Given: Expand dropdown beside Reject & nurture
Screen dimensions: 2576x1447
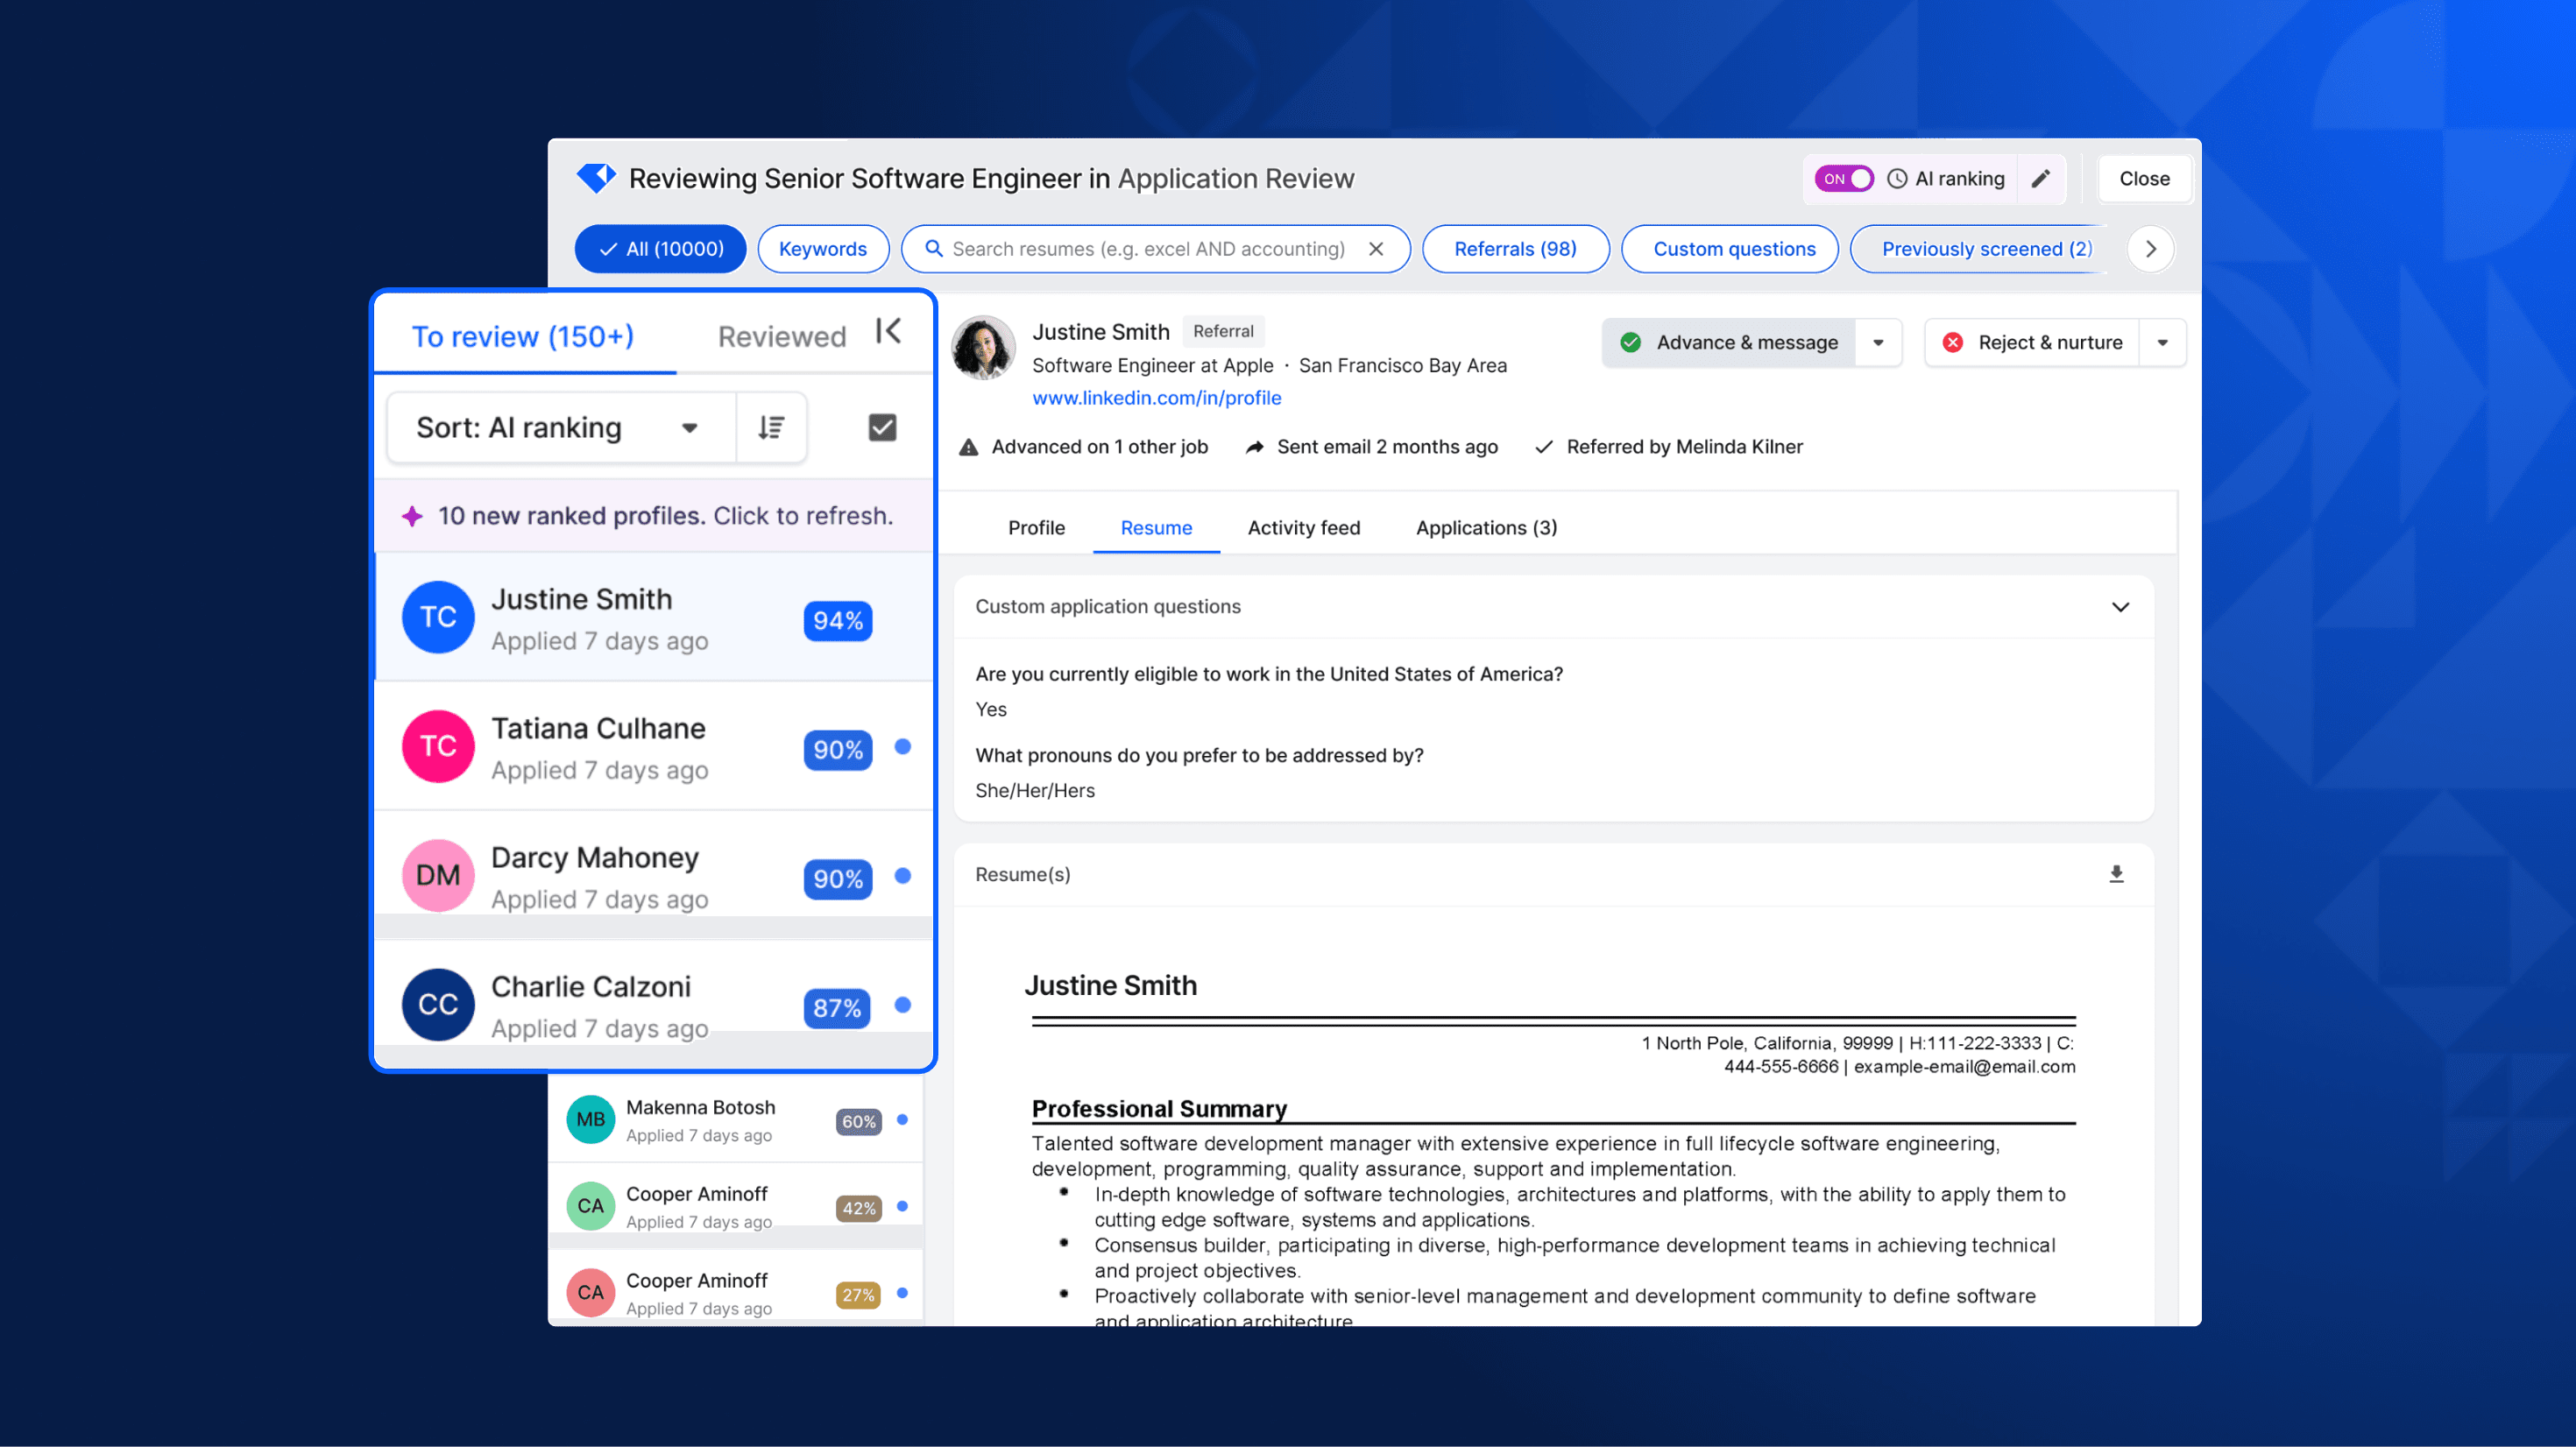Looking at the screenshot, I should 2162,342.
